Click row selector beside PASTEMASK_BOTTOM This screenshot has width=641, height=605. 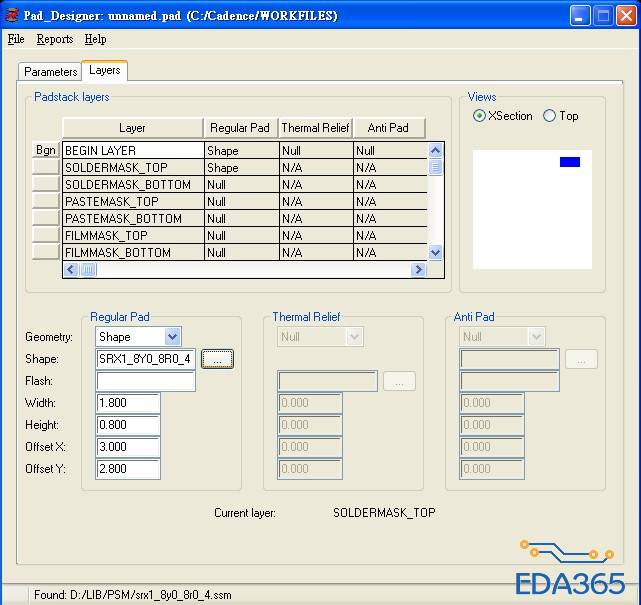pos(46,218)
